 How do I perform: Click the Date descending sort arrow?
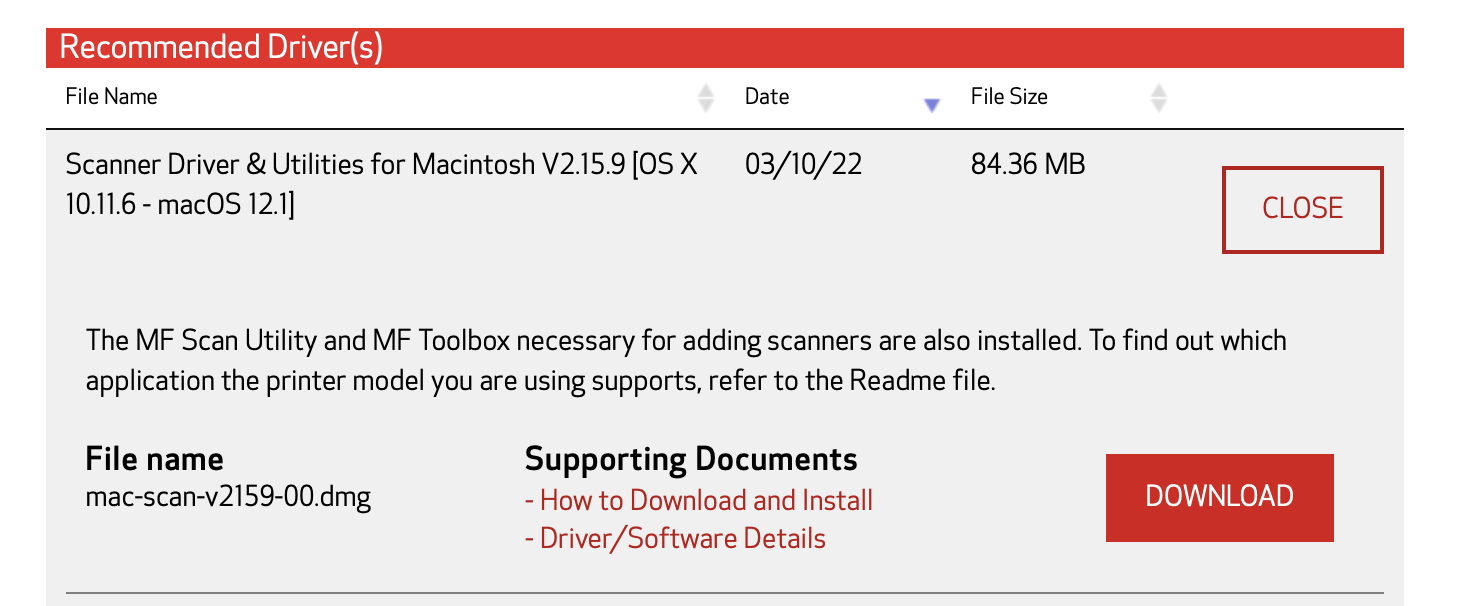click(x=932, y=105)
